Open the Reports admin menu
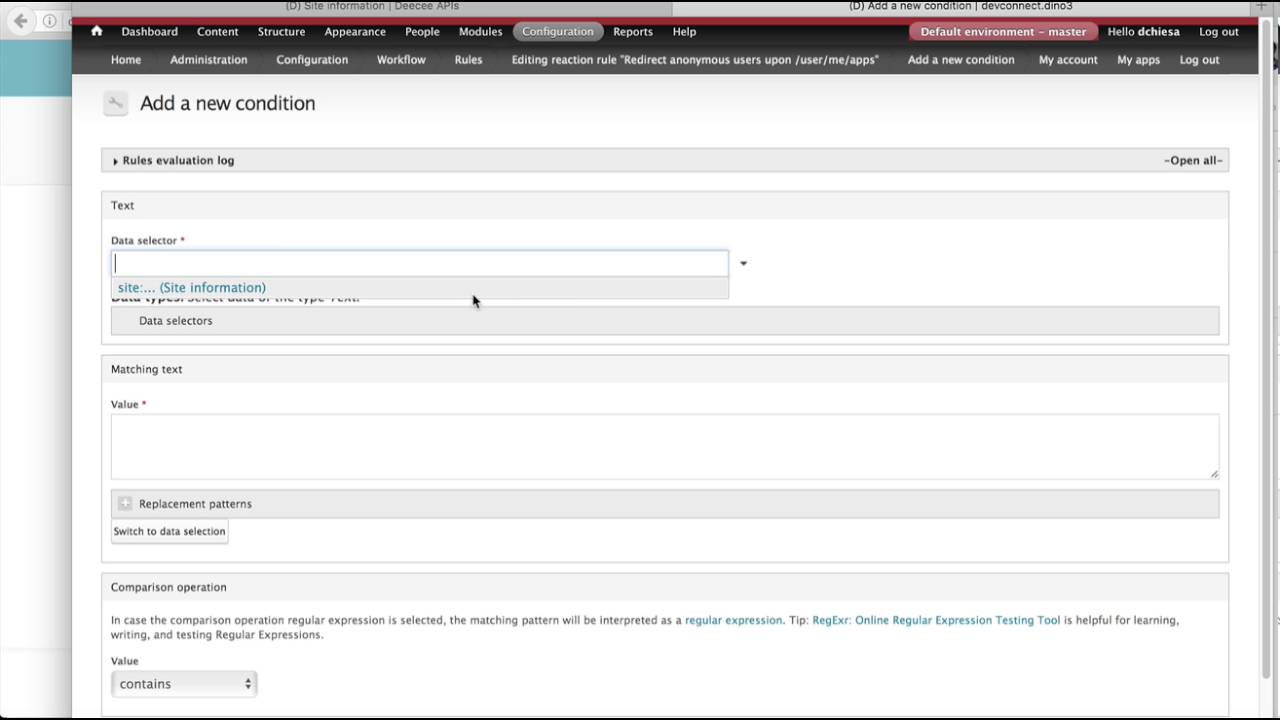 [x=633, y=31]
